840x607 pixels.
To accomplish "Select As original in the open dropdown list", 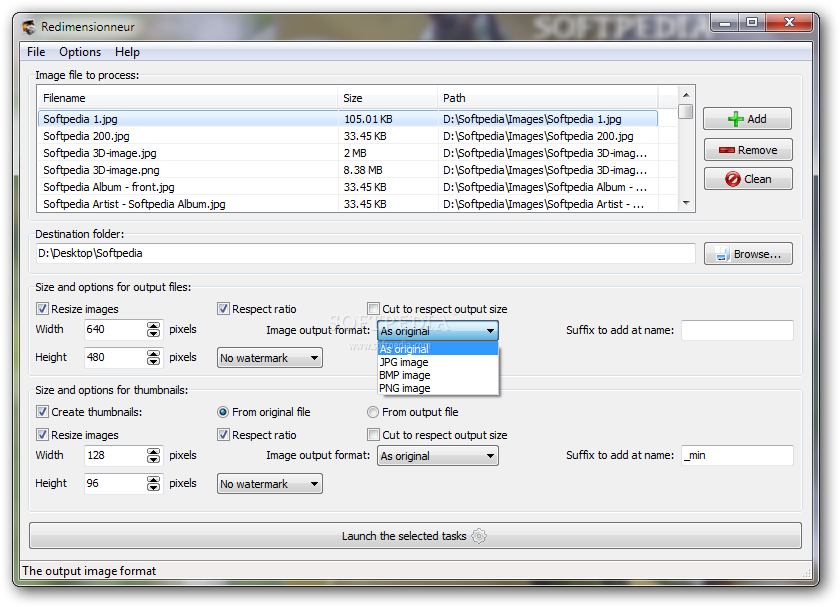I will point(438,349).
